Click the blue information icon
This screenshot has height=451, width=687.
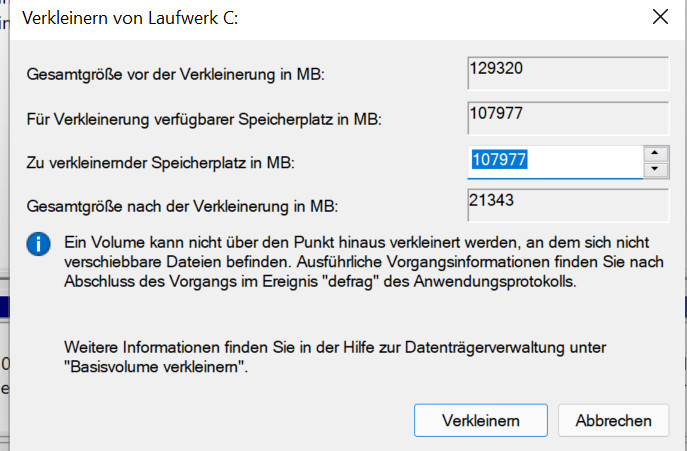click(x=38, y=244)
